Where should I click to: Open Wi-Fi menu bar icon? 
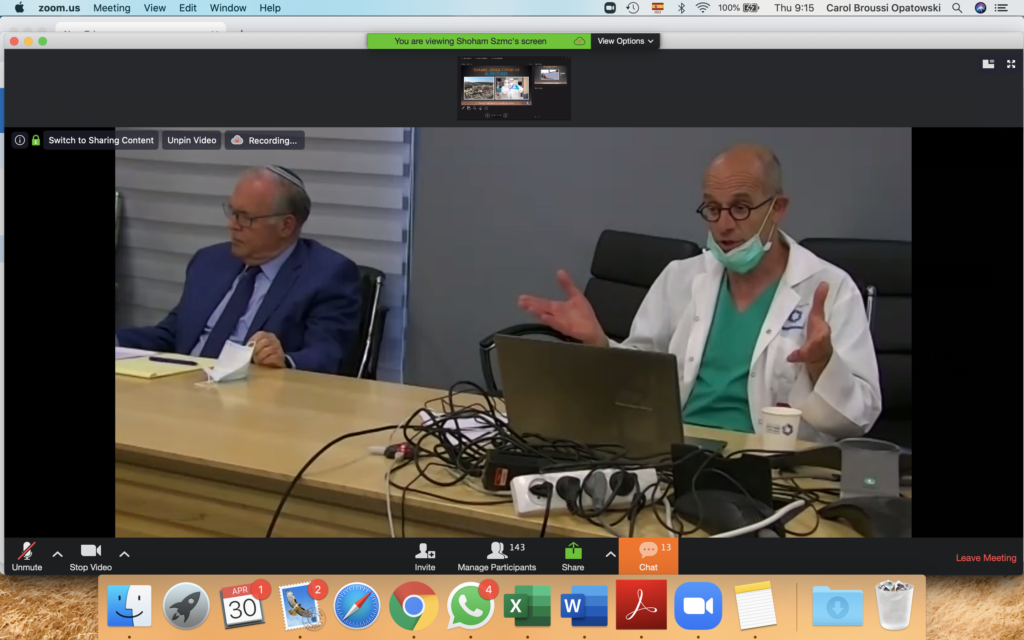point(703,8)
